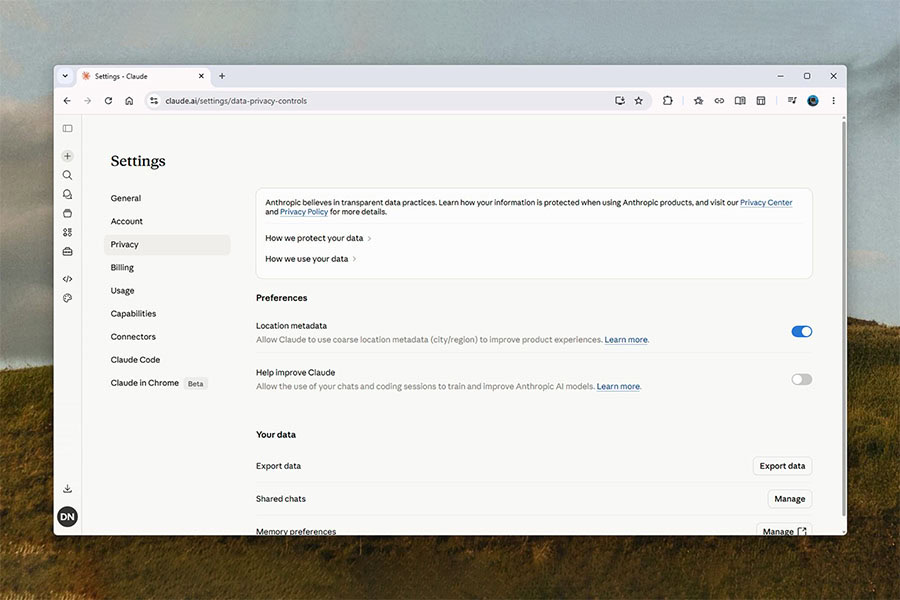Viewport: 900px width, 600px height.
Task: Click the browser home icon
Action: (x=129, y=101)
